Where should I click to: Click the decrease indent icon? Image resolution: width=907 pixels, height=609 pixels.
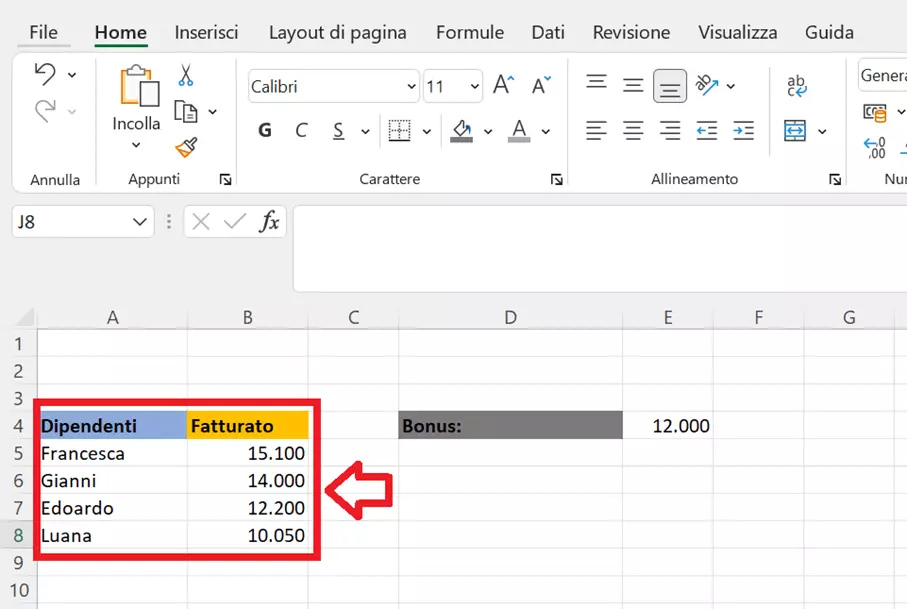(x=707, y=131)
